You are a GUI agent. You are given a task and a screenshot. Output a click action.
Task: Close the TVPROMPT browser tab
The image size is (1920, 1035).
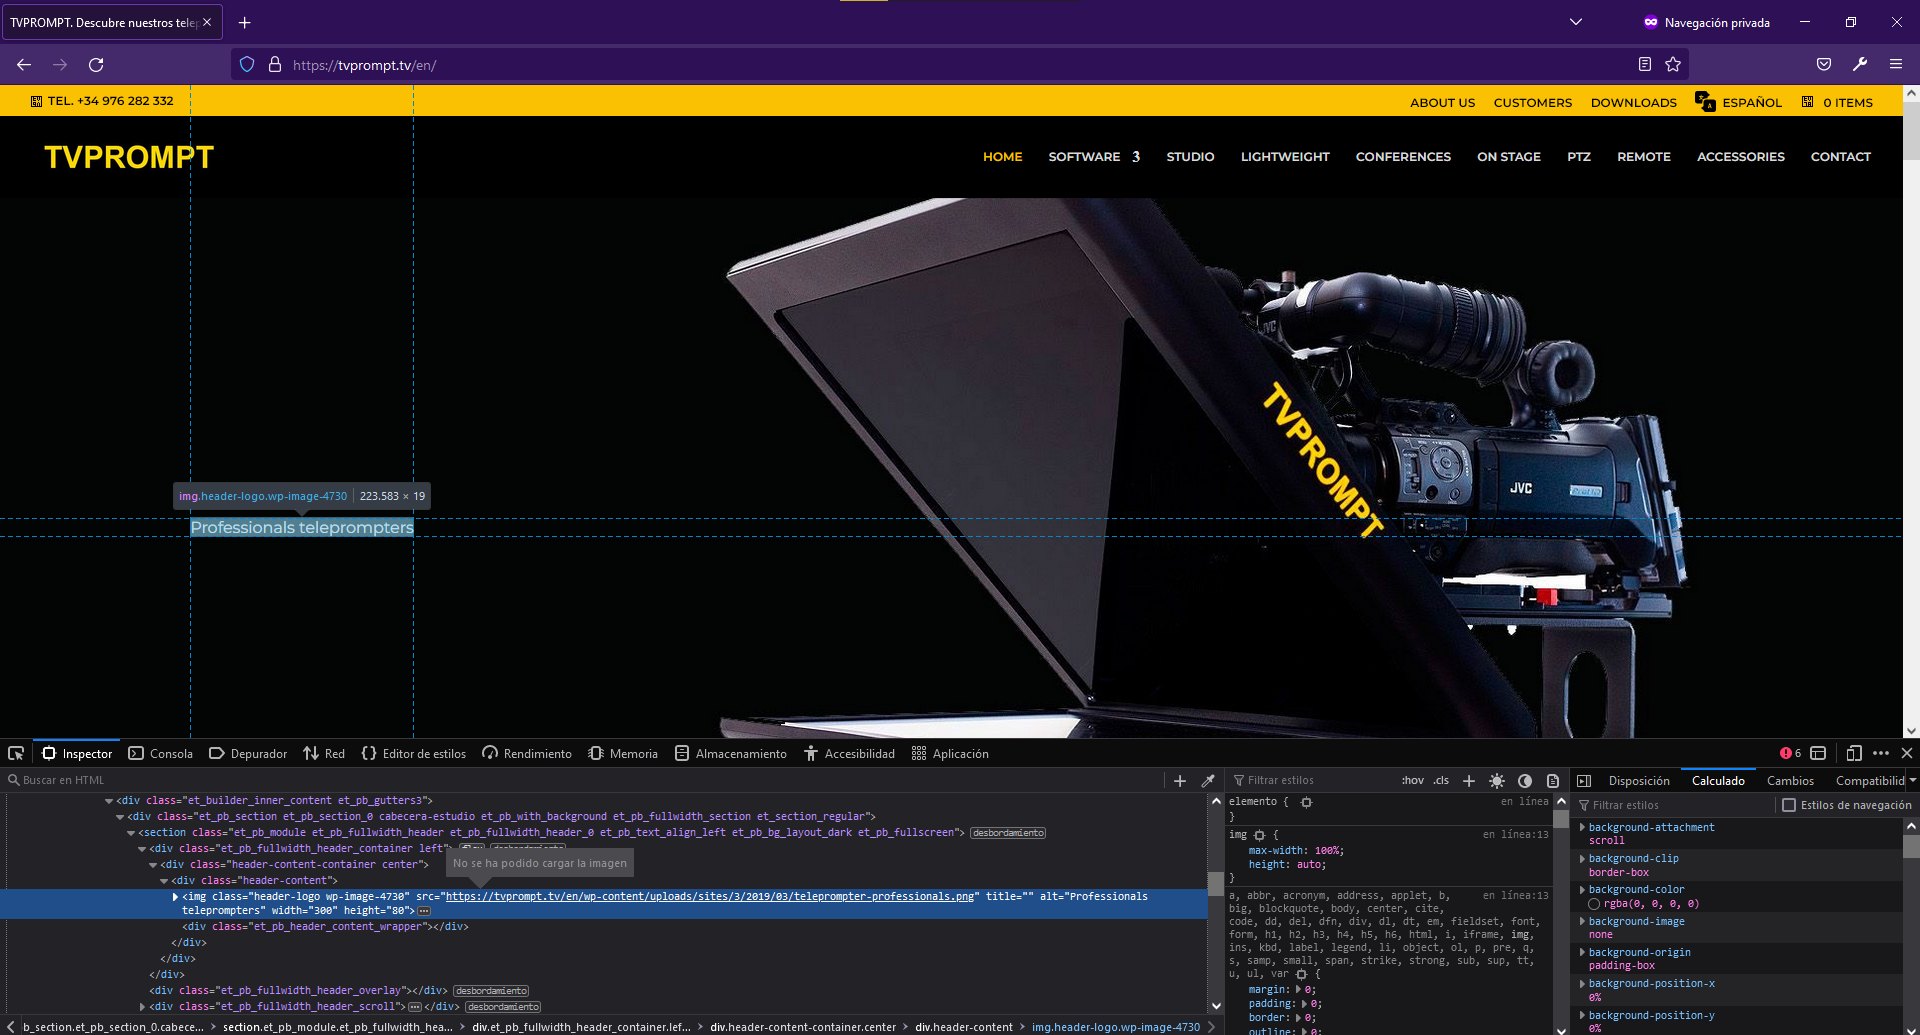207,22
